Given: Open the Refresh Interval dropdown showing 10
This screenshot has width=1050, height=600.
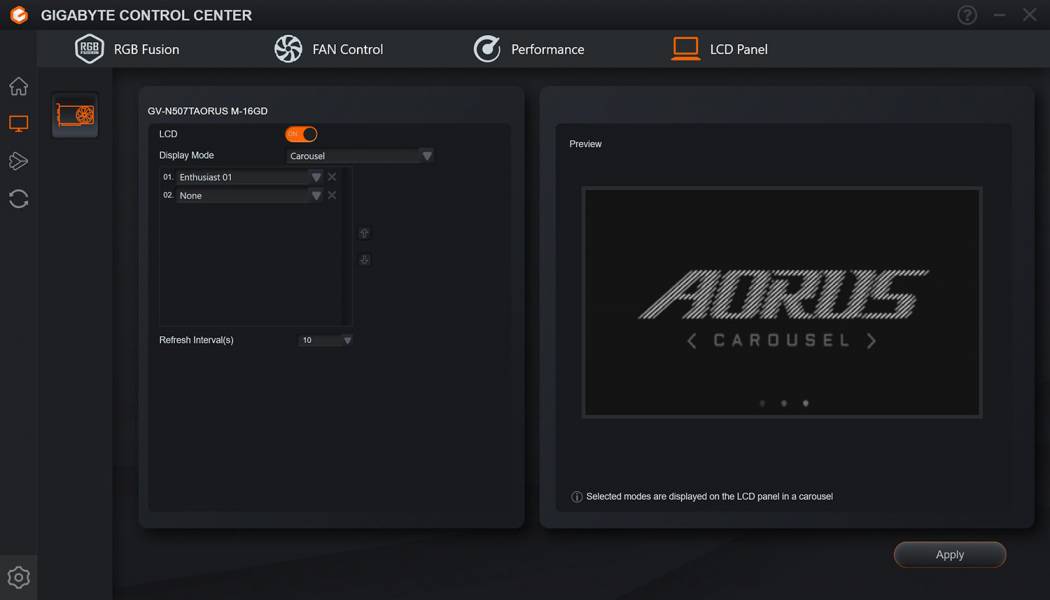Looking at the screenshot, I should [325, 340].
